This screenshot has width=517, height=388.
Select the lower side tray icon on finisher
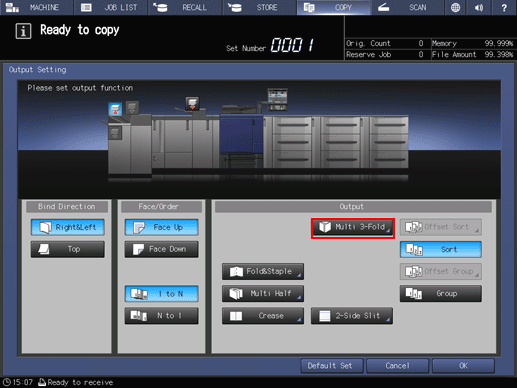[115, 133]
